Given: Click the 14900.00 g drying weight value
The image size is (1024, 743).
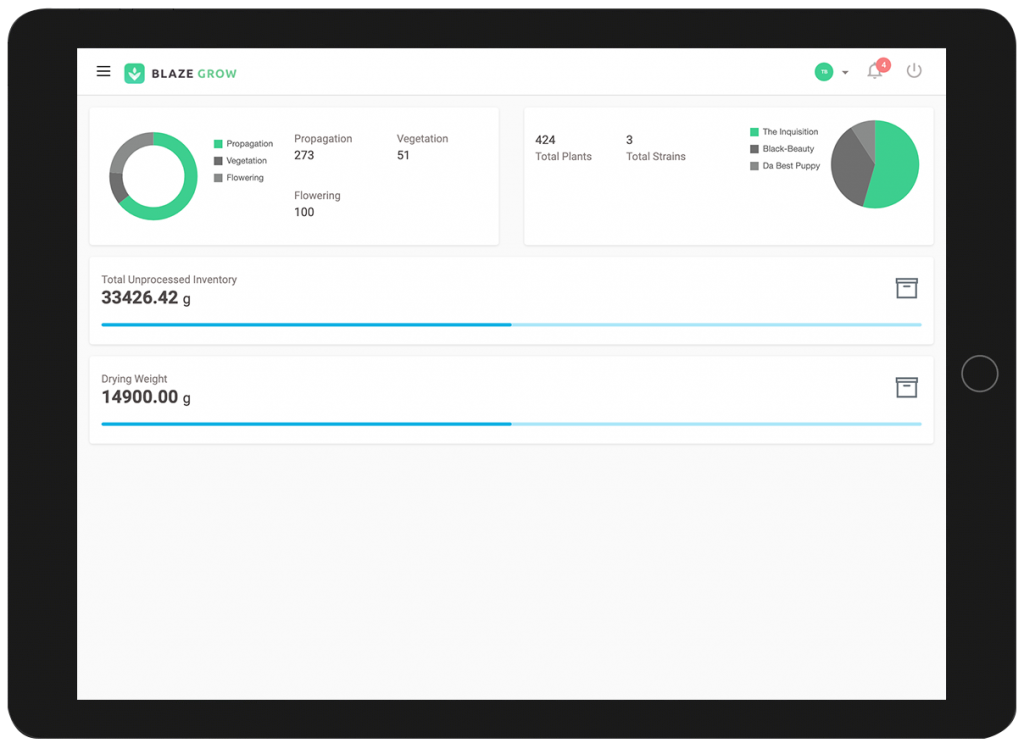Looking at the screenshot, I should (x=146, y=397).
